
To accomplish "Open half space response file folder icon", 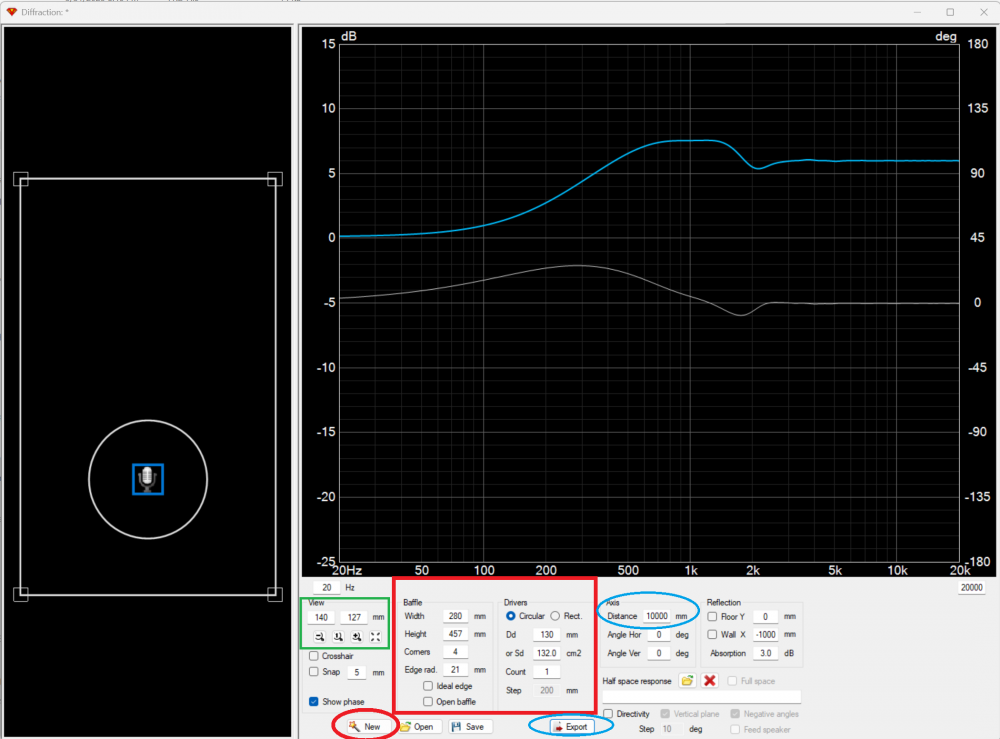I will click(688, 681).
